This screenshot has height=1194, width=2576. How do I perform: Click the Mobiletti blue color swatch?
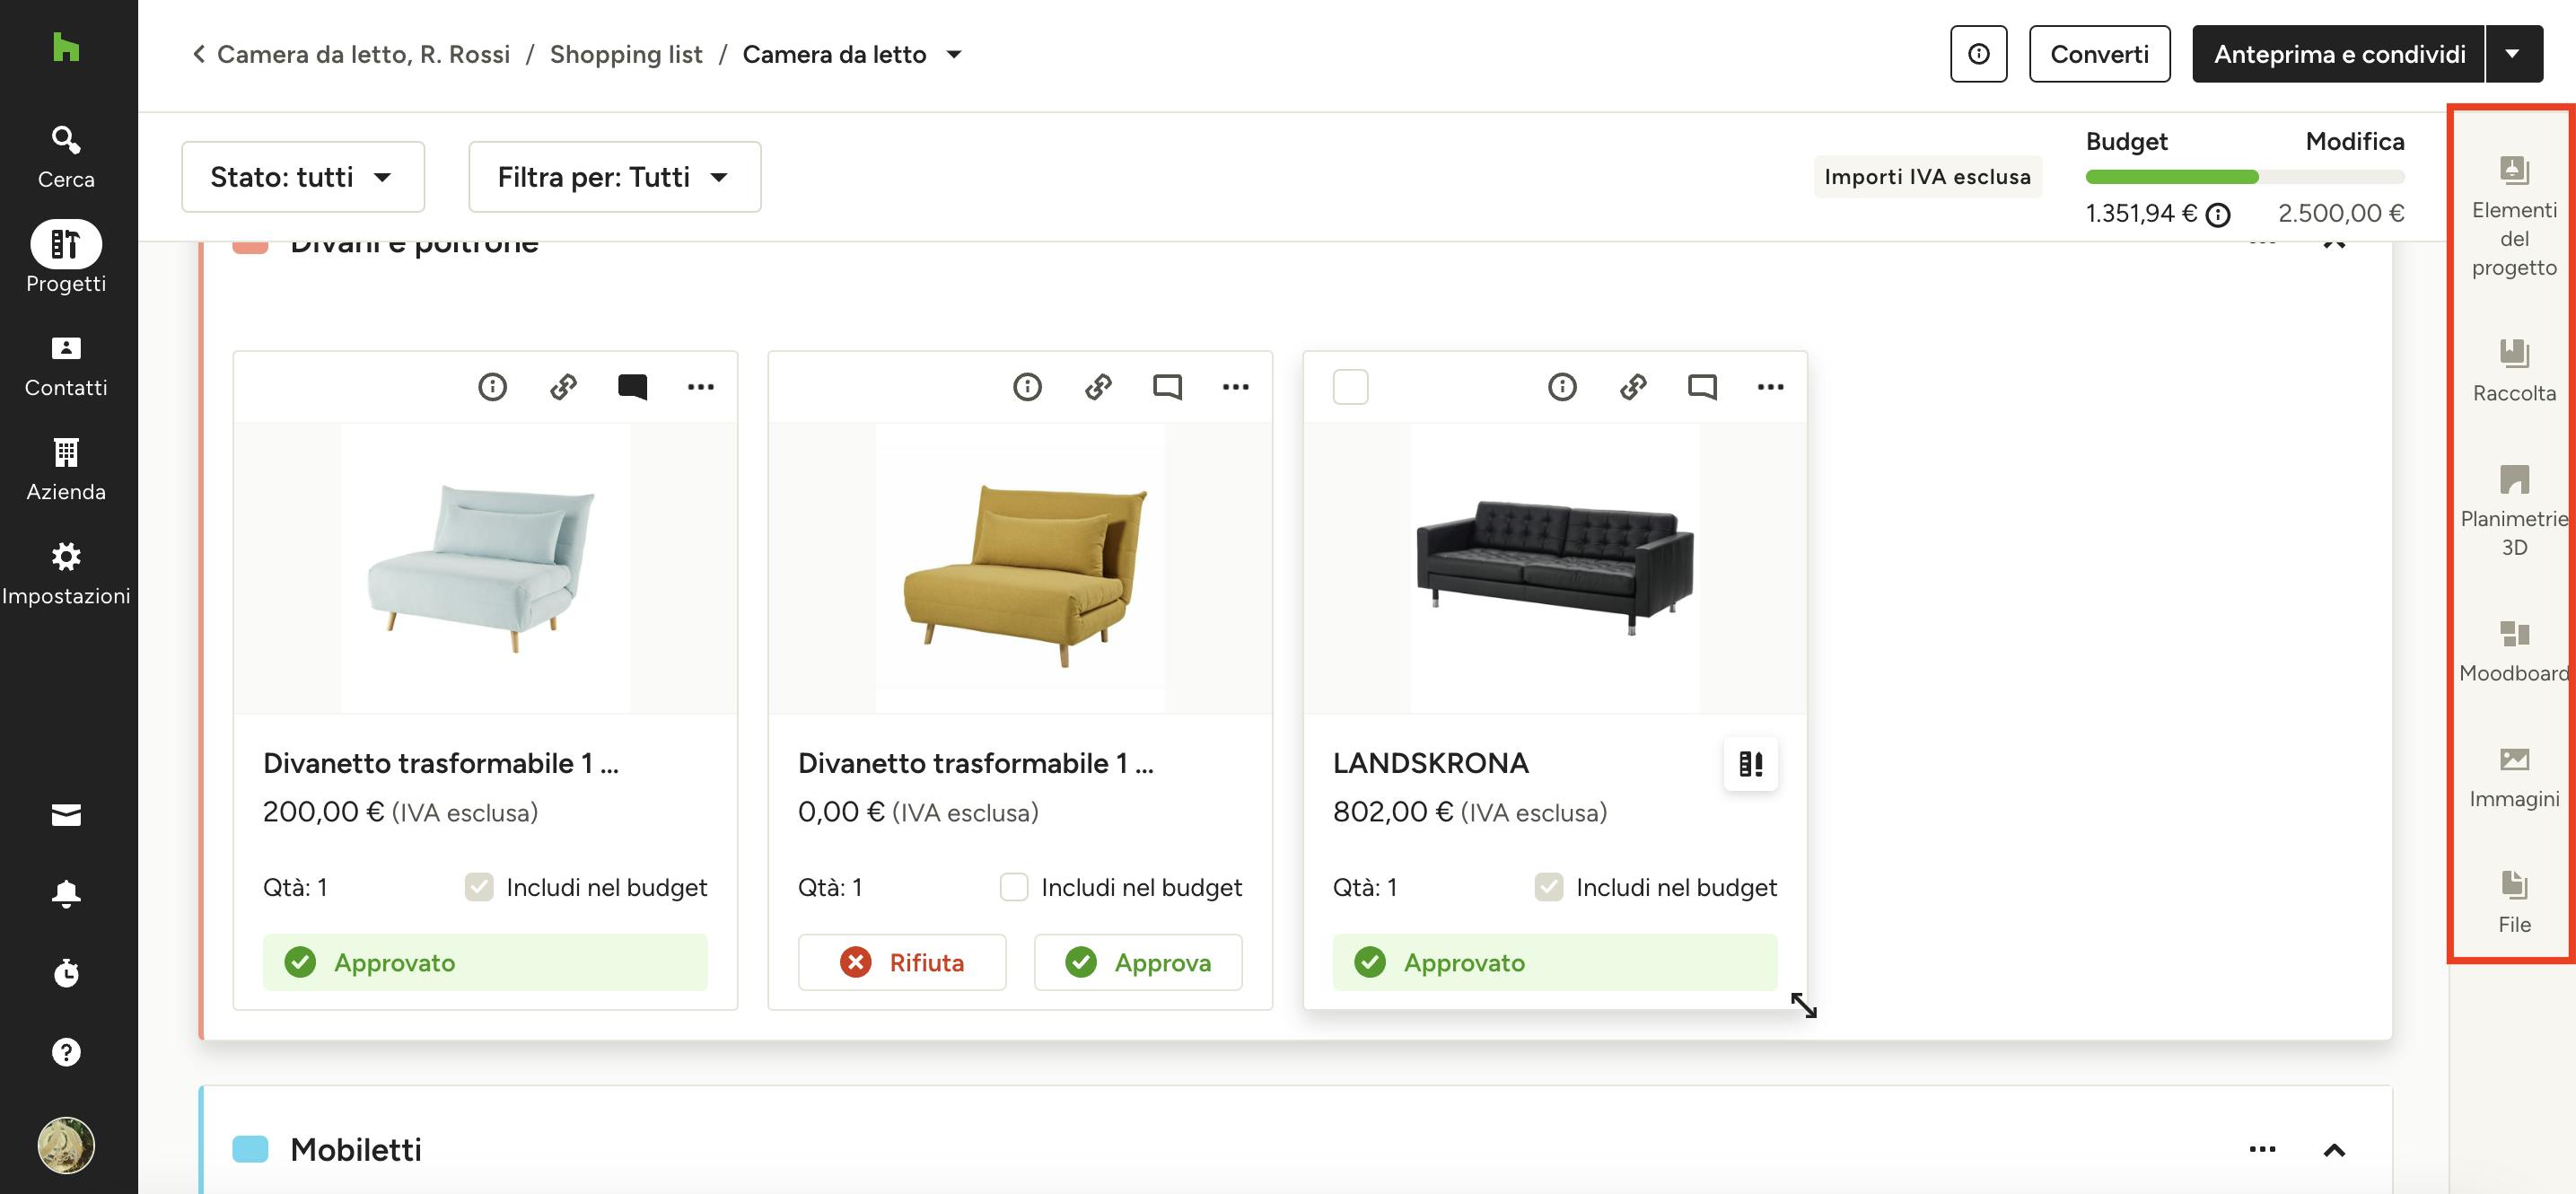click(x=250, y=1150)
